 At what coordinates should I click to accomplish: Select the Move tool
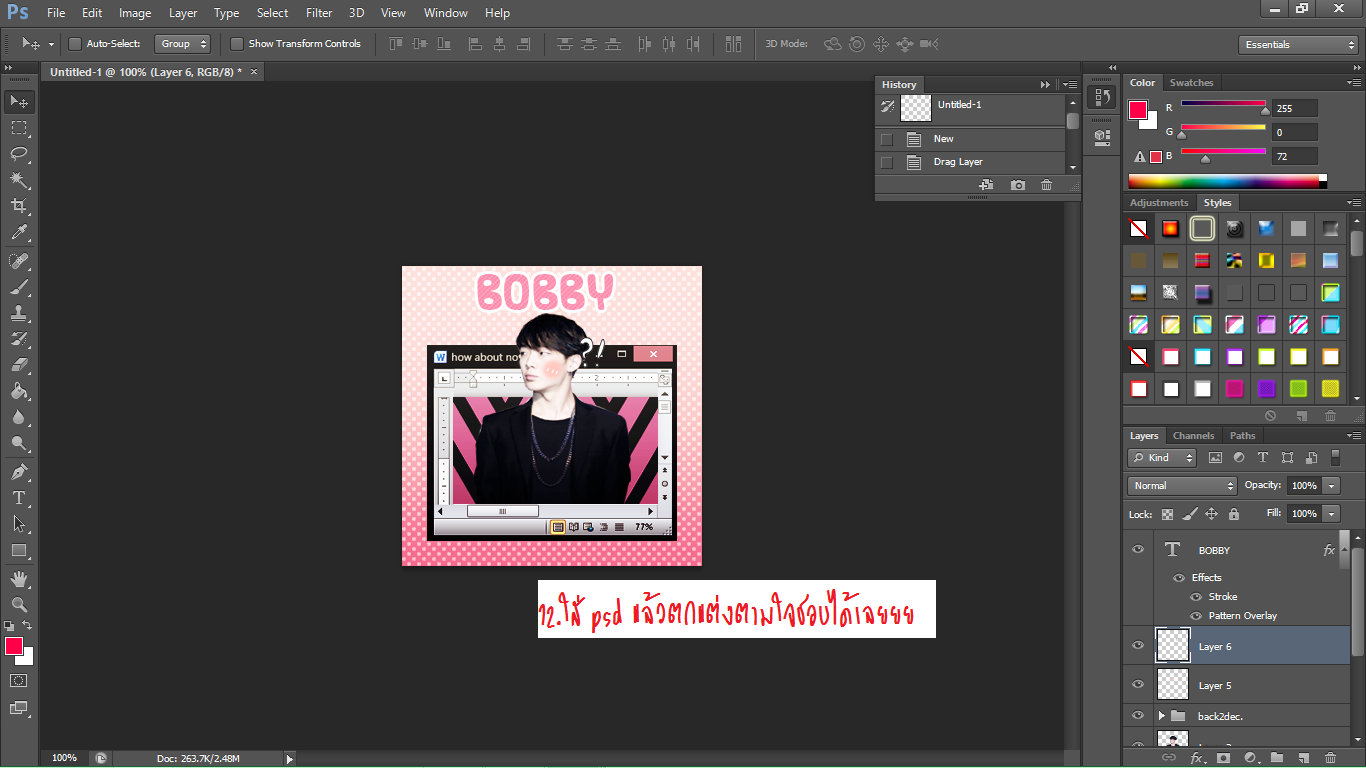point(19,101)
